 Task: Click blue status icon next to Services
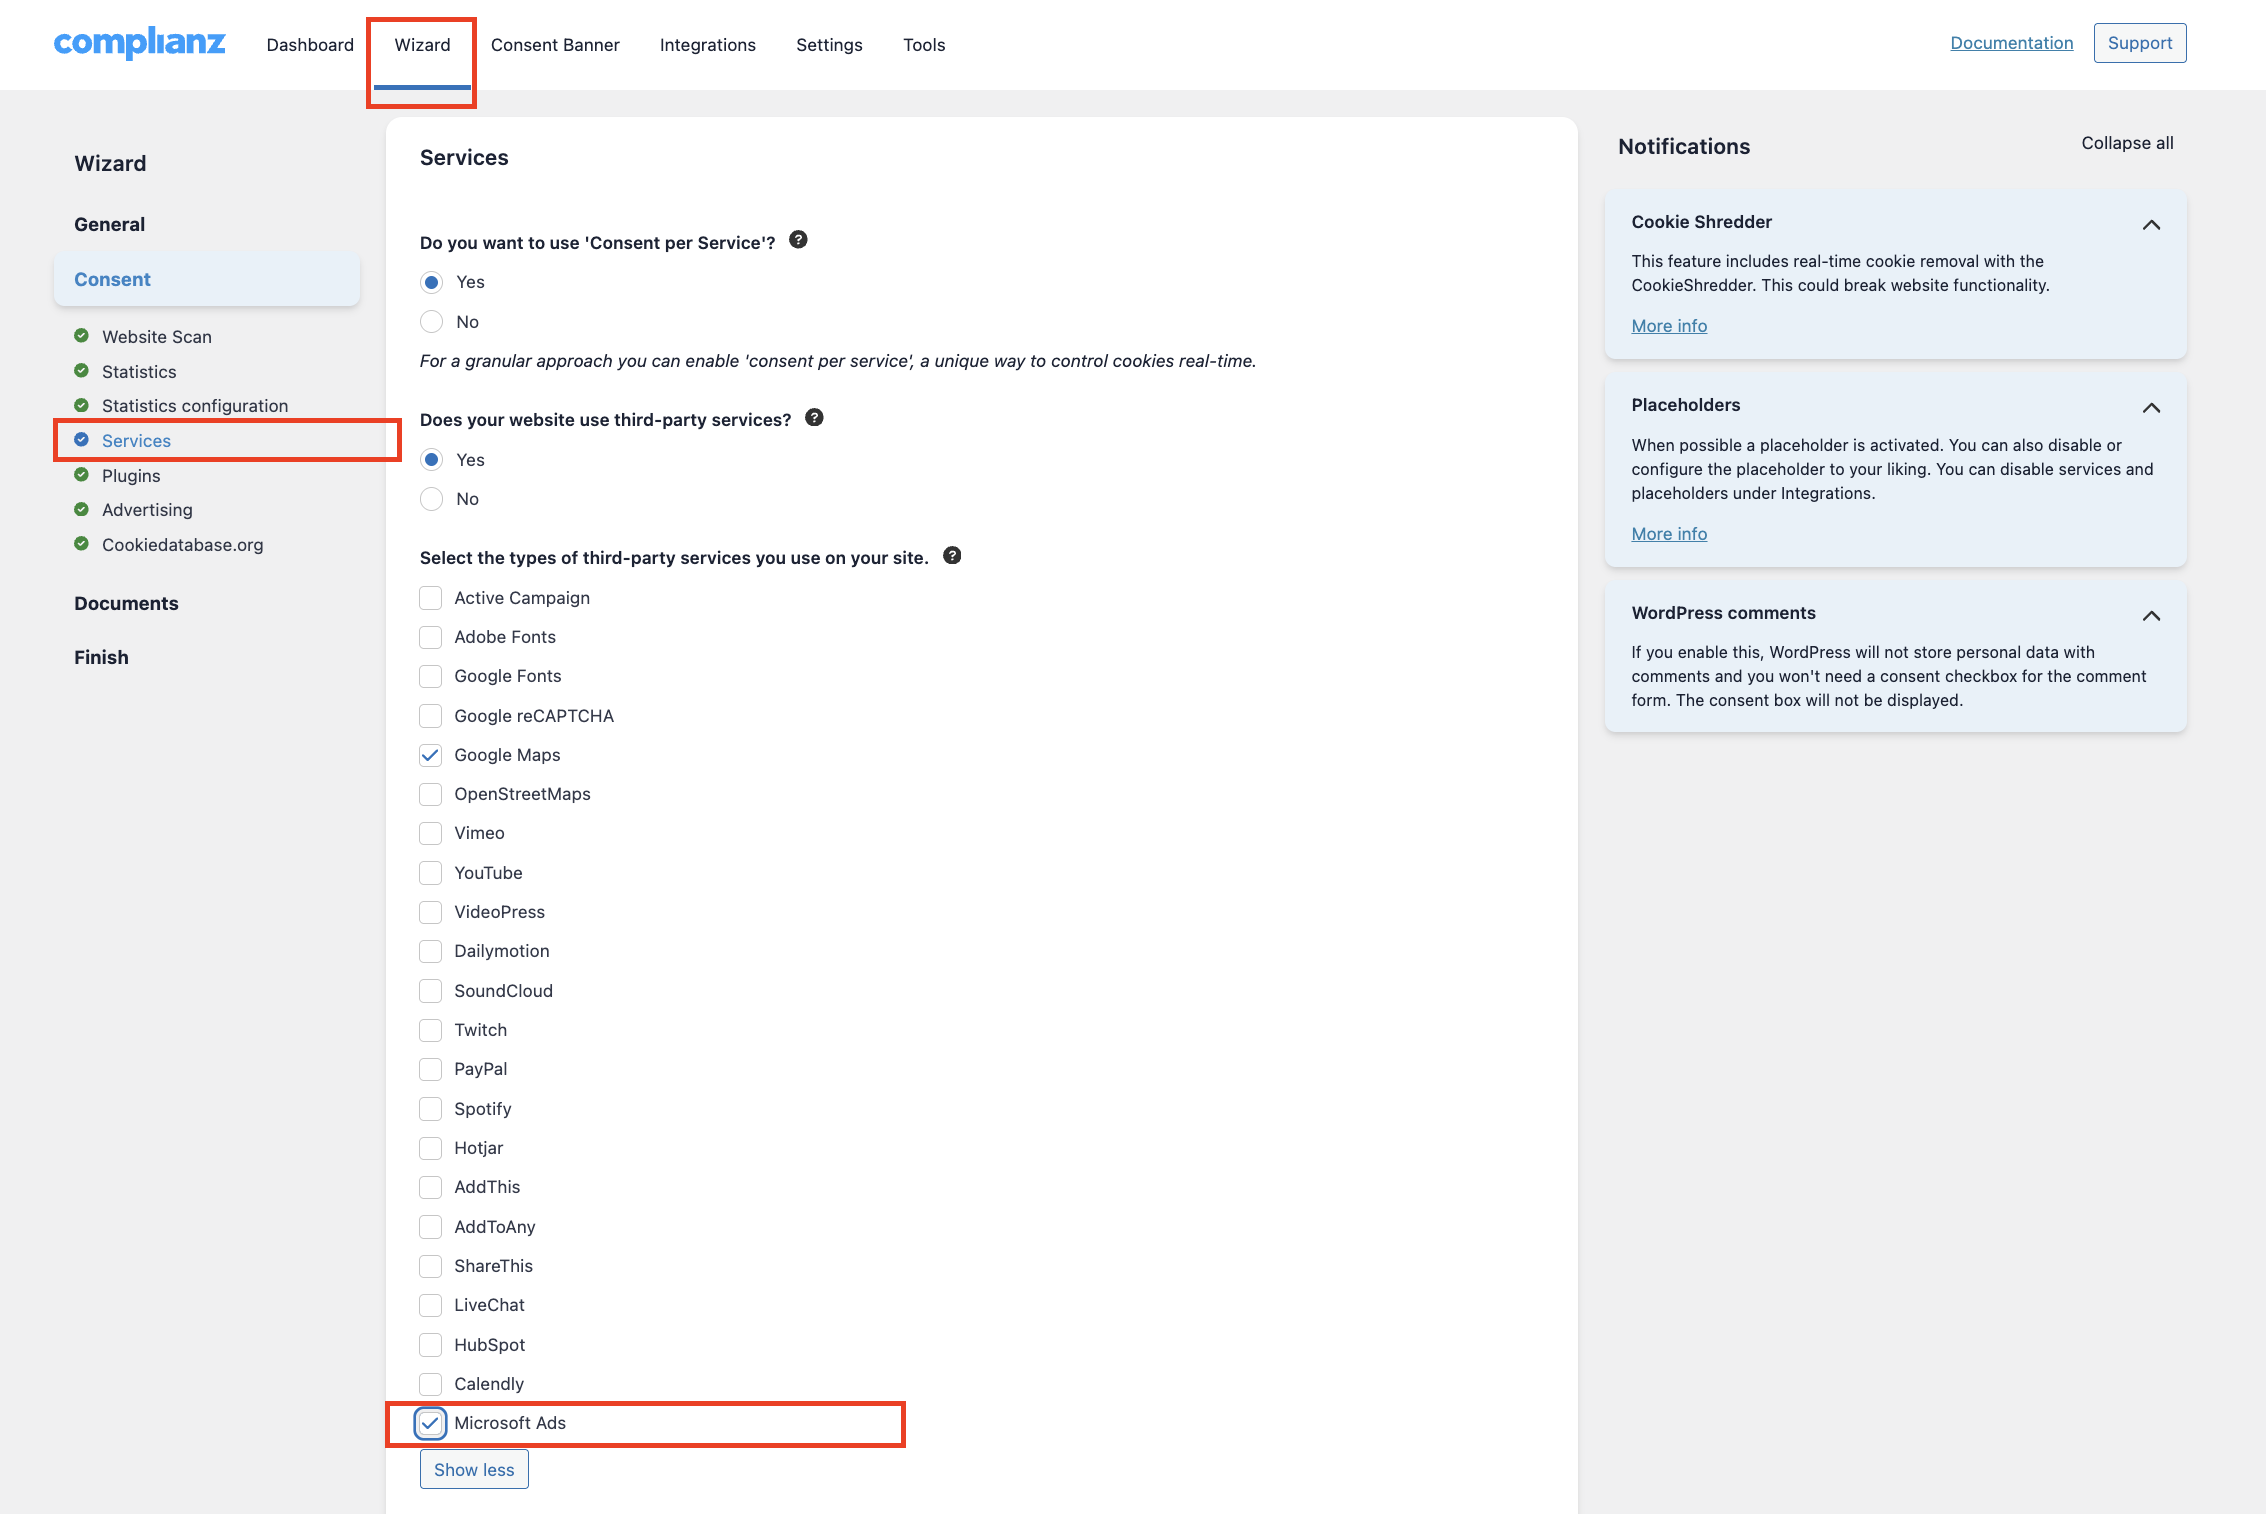pyautogui.click(x=82, y=440)
